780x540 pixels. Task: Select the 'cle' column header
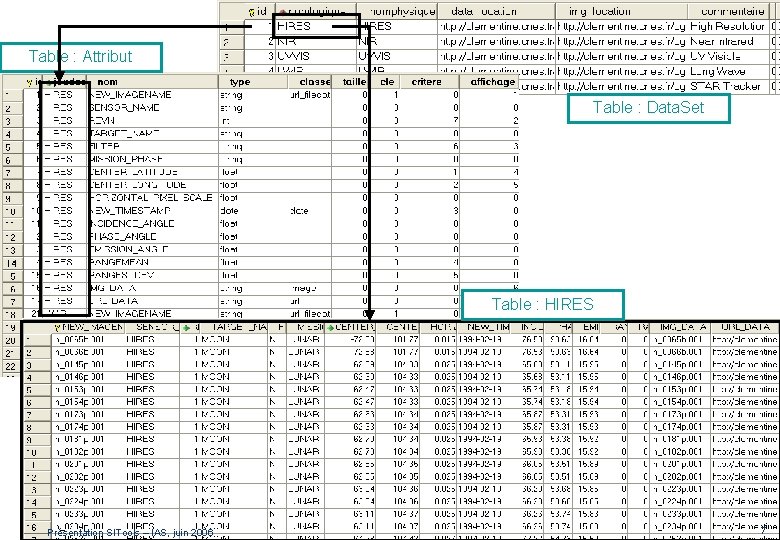click(x=385, y=82)
